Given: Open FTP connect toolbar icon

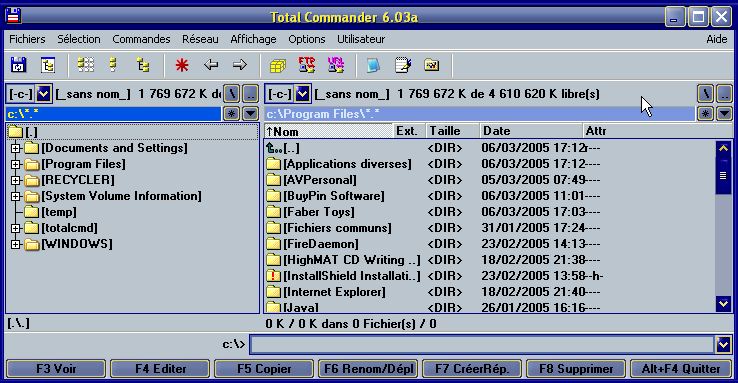Looking at the screenshot, I should [x=307, y=65].
